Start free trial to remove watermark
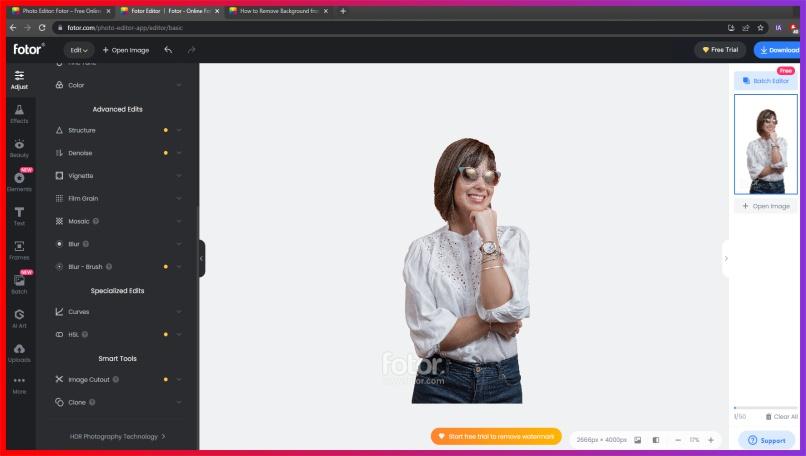 (496, 436)
